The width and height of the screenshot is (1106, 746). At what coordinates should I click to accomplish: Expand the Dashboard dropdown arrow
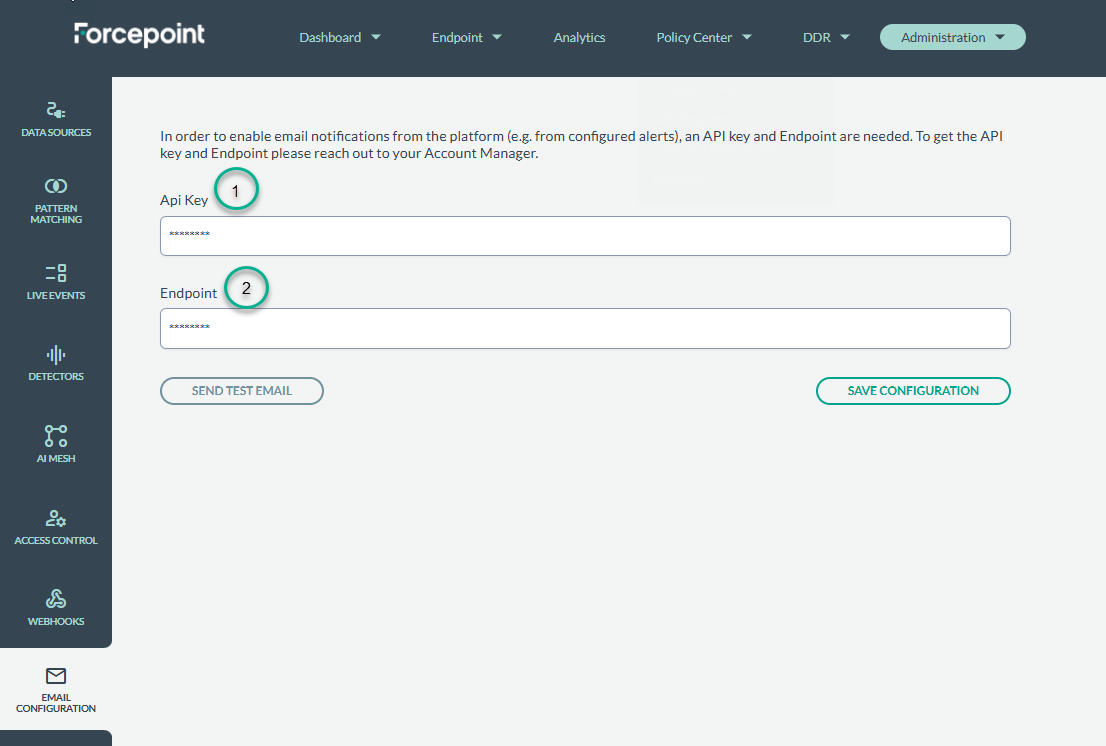pos(376,37)
